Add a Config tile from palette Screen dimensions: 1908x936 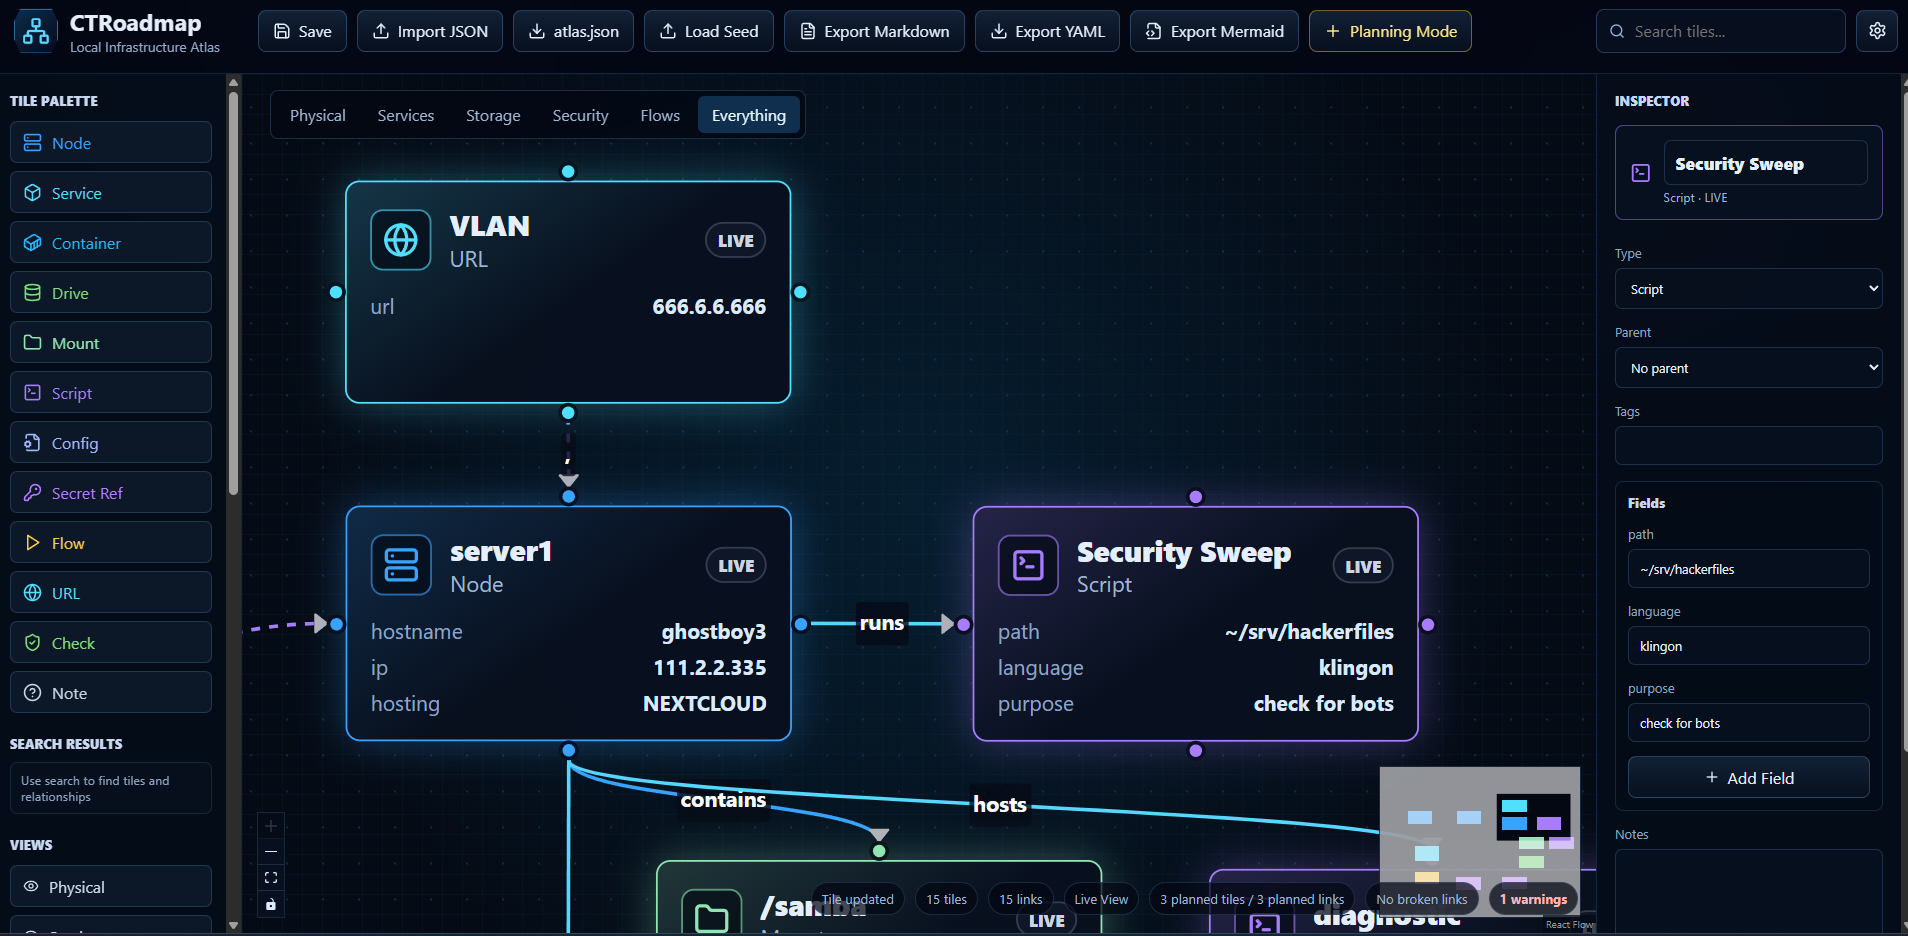pyautogui.click(x=111, y=443)
